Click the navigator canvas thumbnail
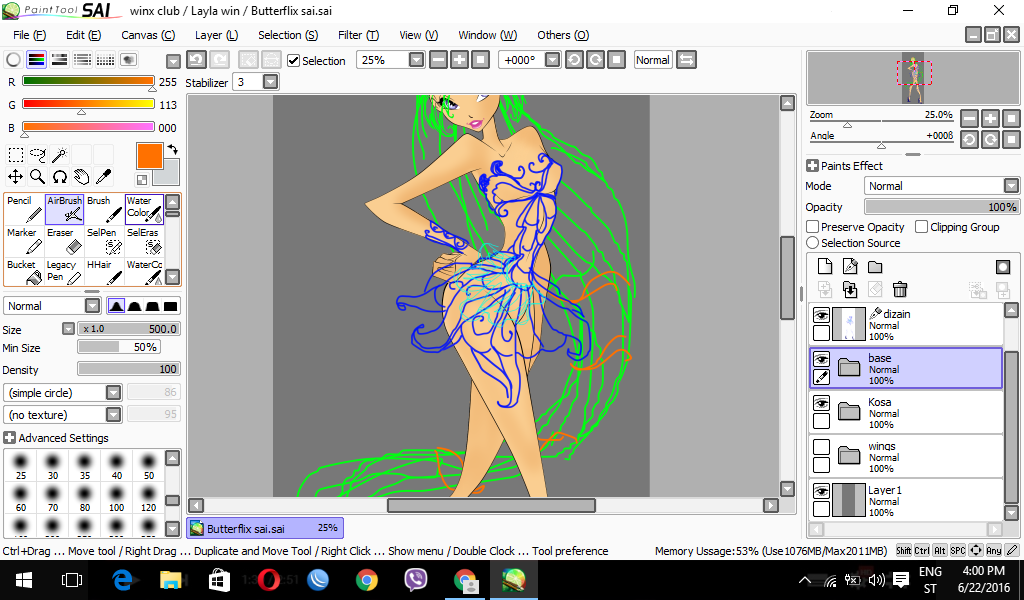Screen dimensions: 1024x600 (x=913, y=78)
